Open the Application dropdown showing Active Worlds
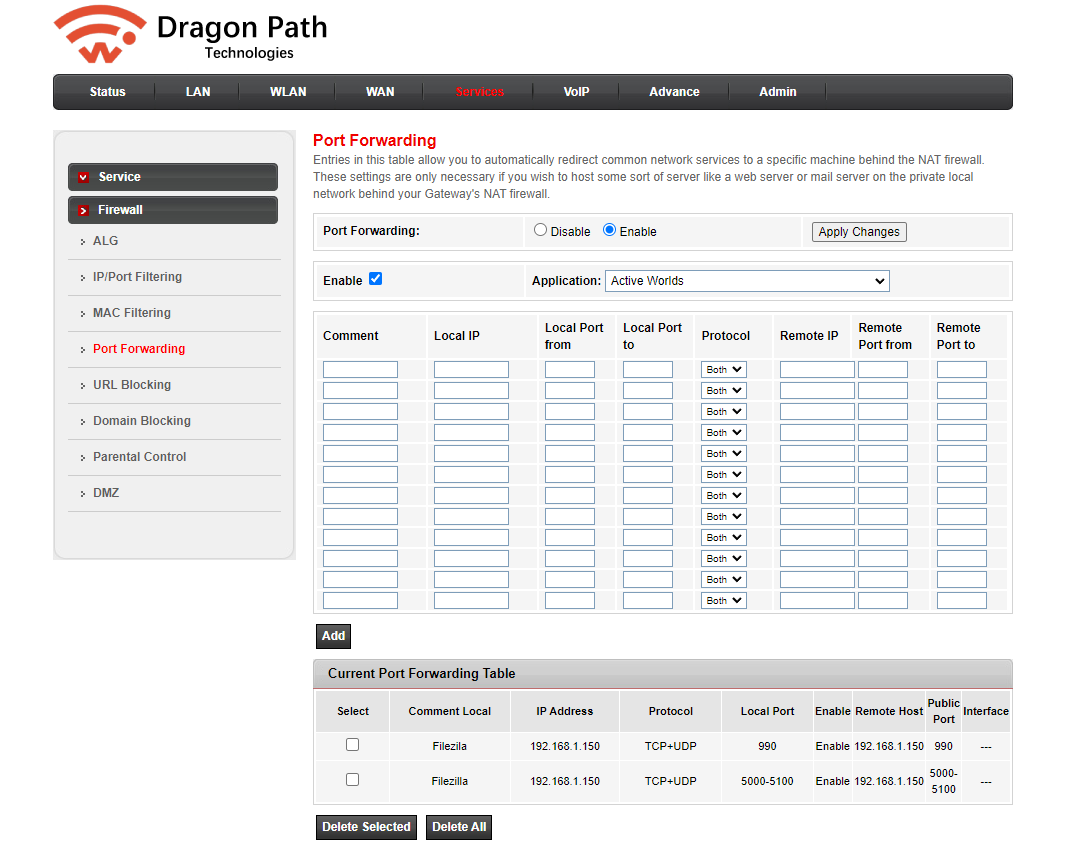 pos(747,281)
